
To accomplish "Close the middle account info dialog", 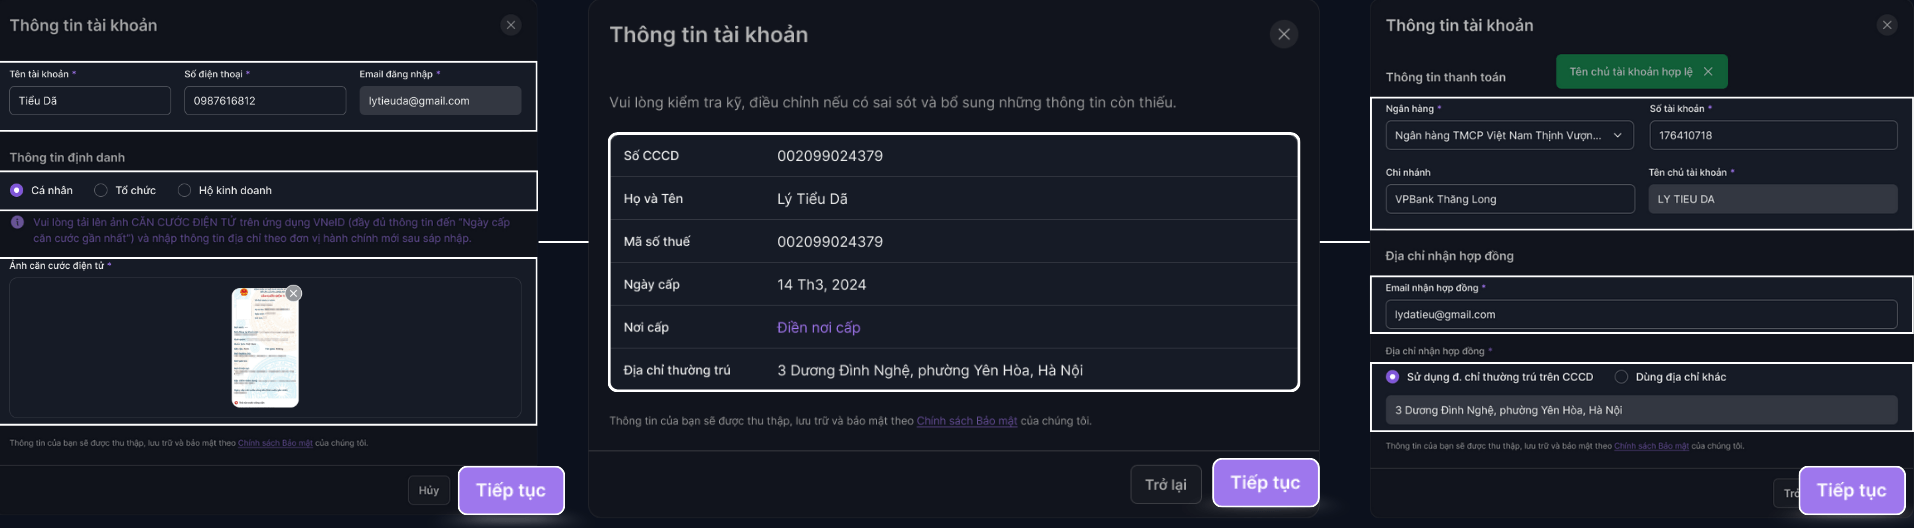I will (1284, 34).
